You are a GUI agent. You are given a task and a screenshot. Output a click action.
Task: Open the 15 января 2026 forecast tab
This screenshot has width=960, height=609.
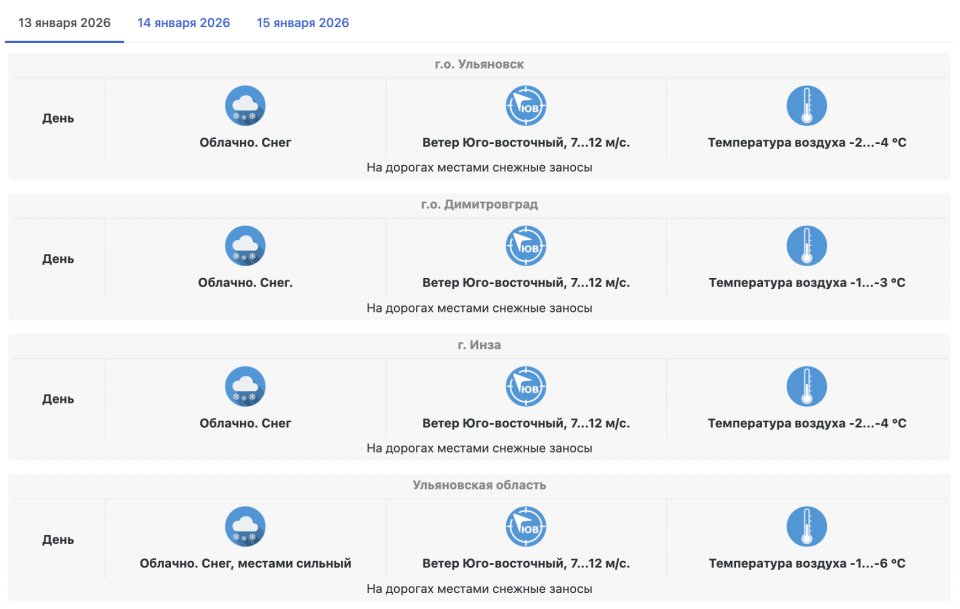coord(303,23)
